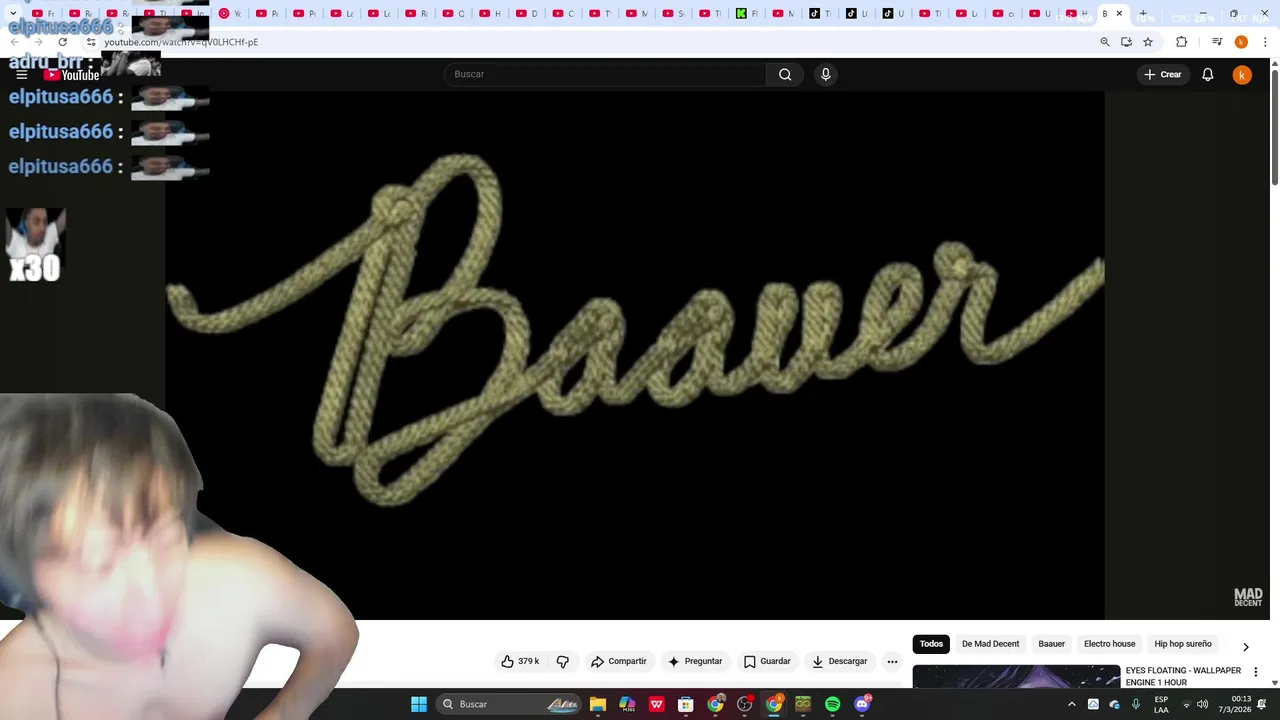Select the De Mad Decent chip
This screenshot has height=720, width=1280.
pyautogui.click(x=991, y=644)
